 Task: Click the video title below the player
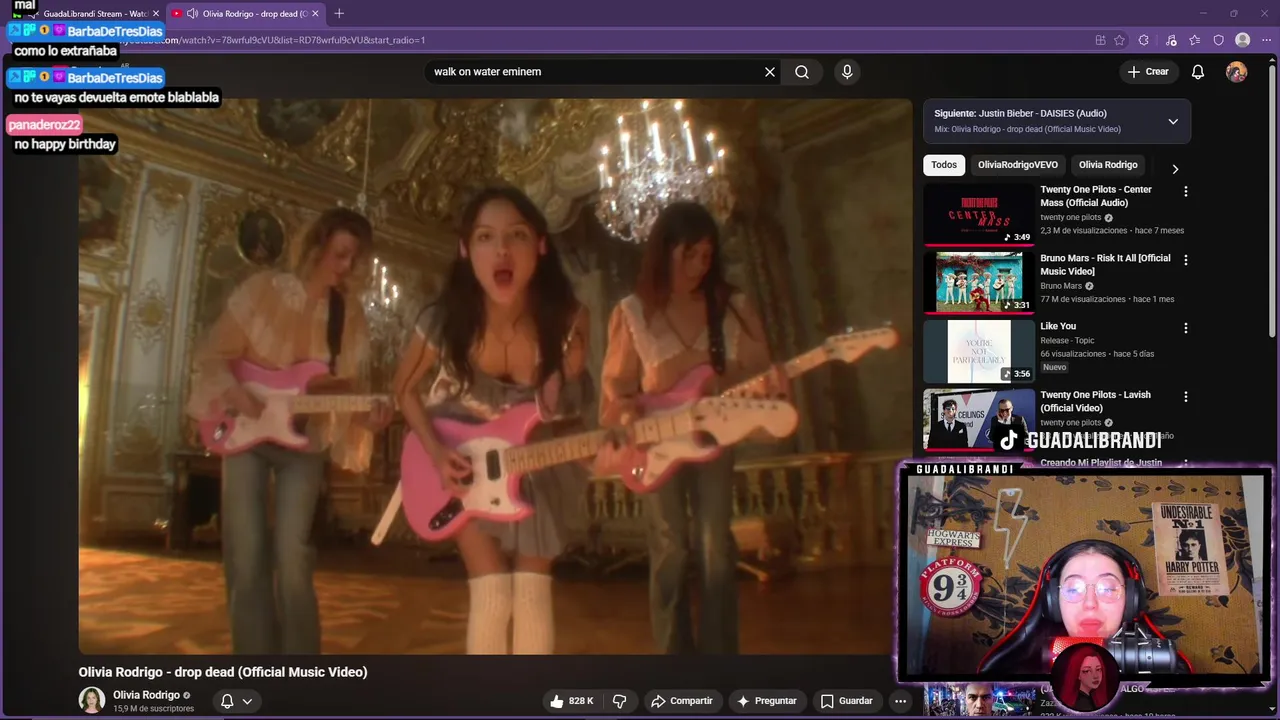pyautogui.click(x=223, y=672)
